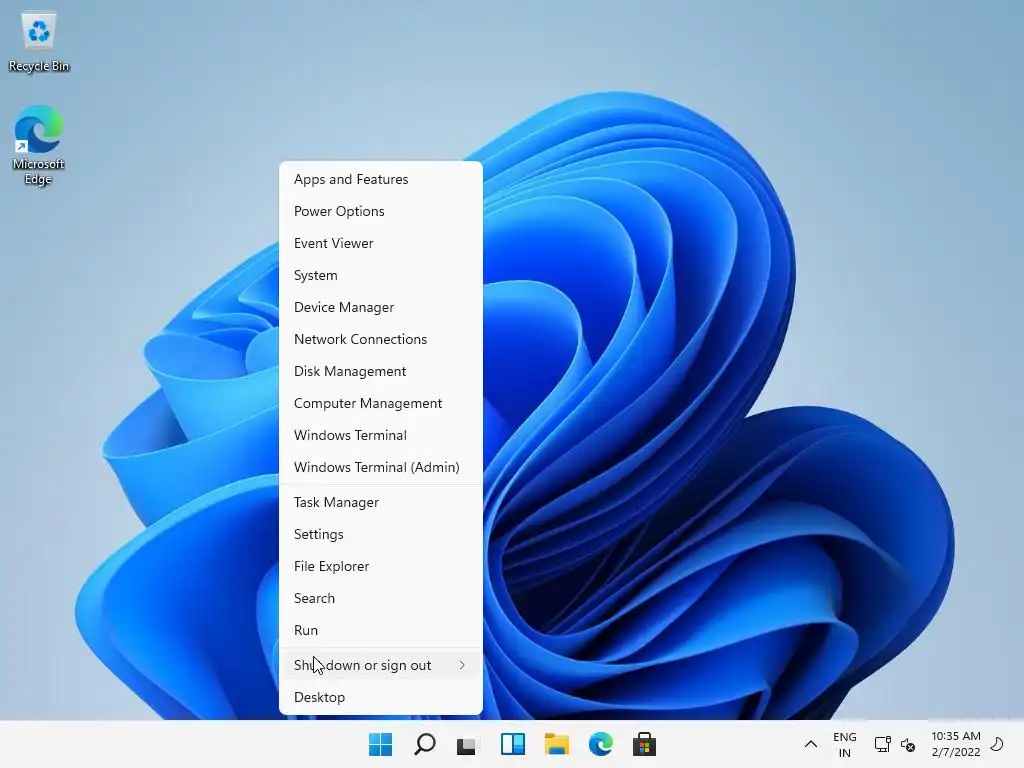Open System from the menu
The width and height of the screenshot is (1024, 768).
(381, 275)
